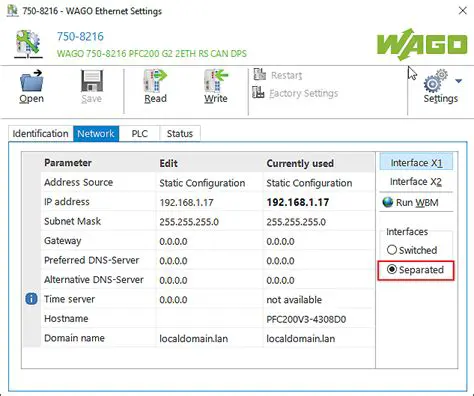Select the Separated radio button
474x396 pixels.
tap(392, 269)
